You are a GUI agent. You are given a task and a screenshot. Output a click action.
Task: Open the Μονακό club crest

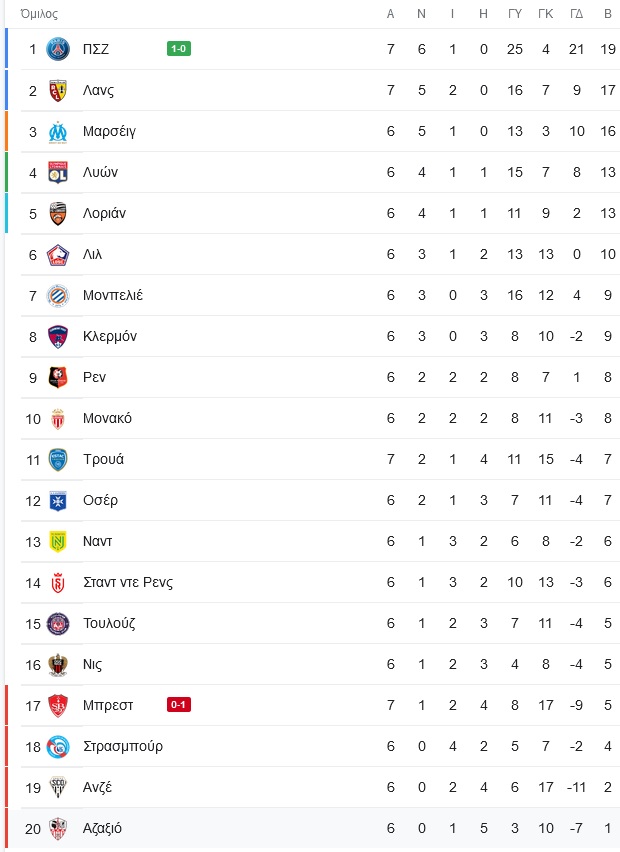tap(58, 418)
